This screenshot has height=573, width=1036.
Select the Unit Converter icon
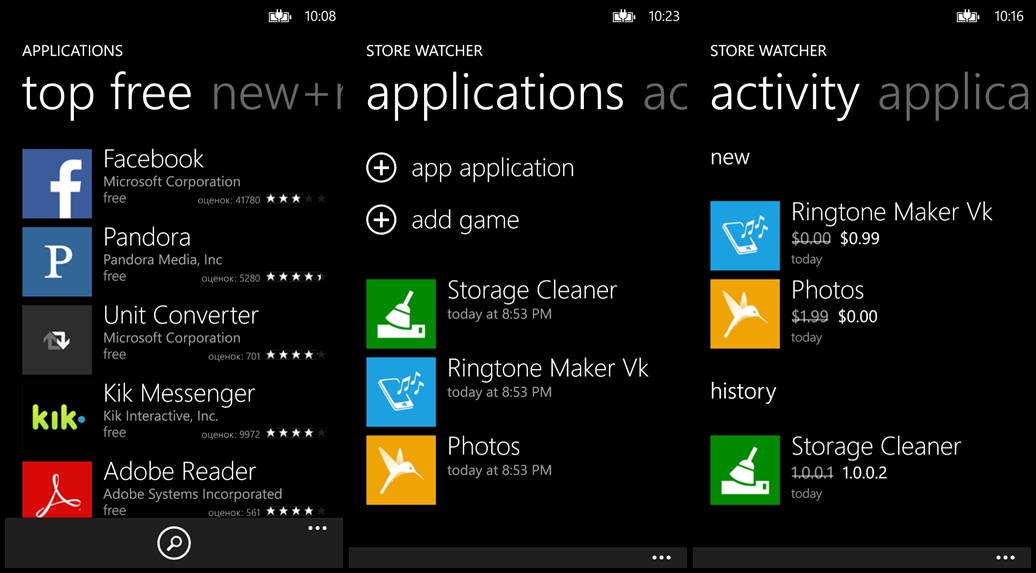(57, 340)
